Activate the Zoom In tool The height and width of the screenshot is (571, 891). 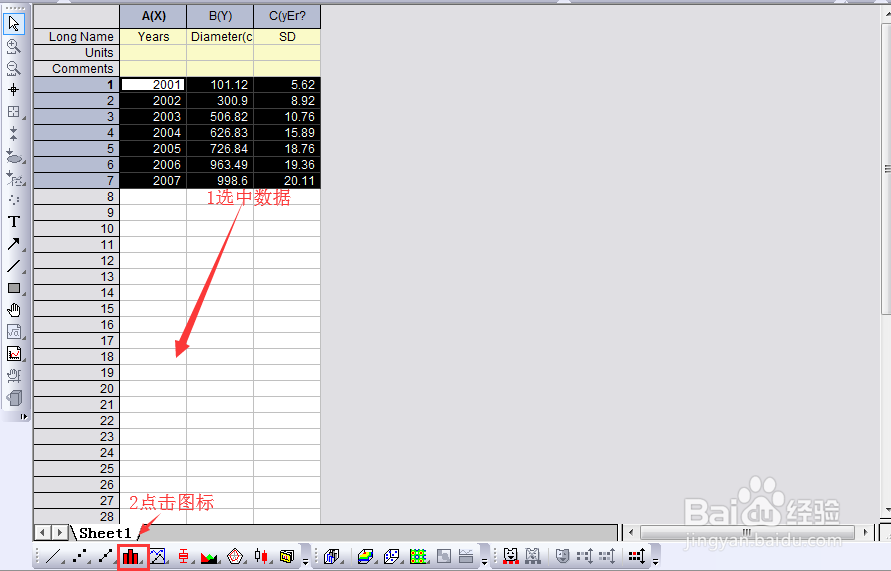coord(14,46)
